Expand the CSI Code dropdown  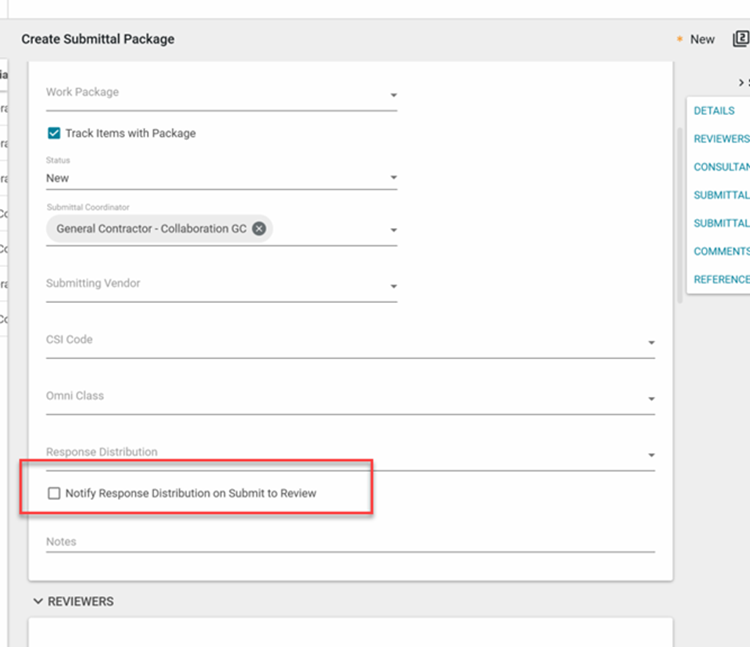[x=651, y=343]
